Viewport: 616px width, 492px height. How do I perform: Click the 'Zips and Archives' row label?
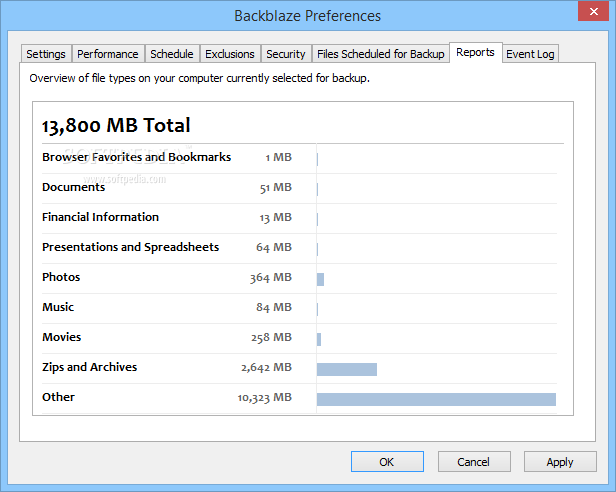tap(90, 367)
